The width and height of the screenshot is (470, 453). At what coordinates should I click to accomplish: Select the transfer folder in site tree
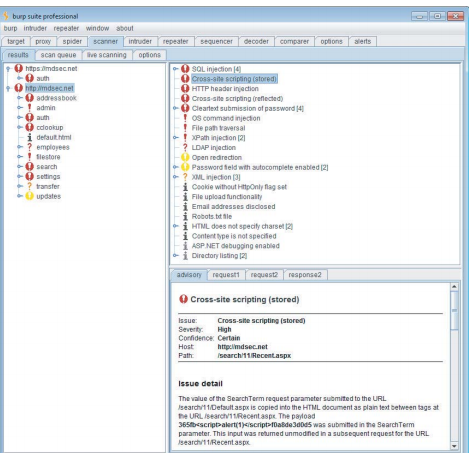click(x=48, y=186)
